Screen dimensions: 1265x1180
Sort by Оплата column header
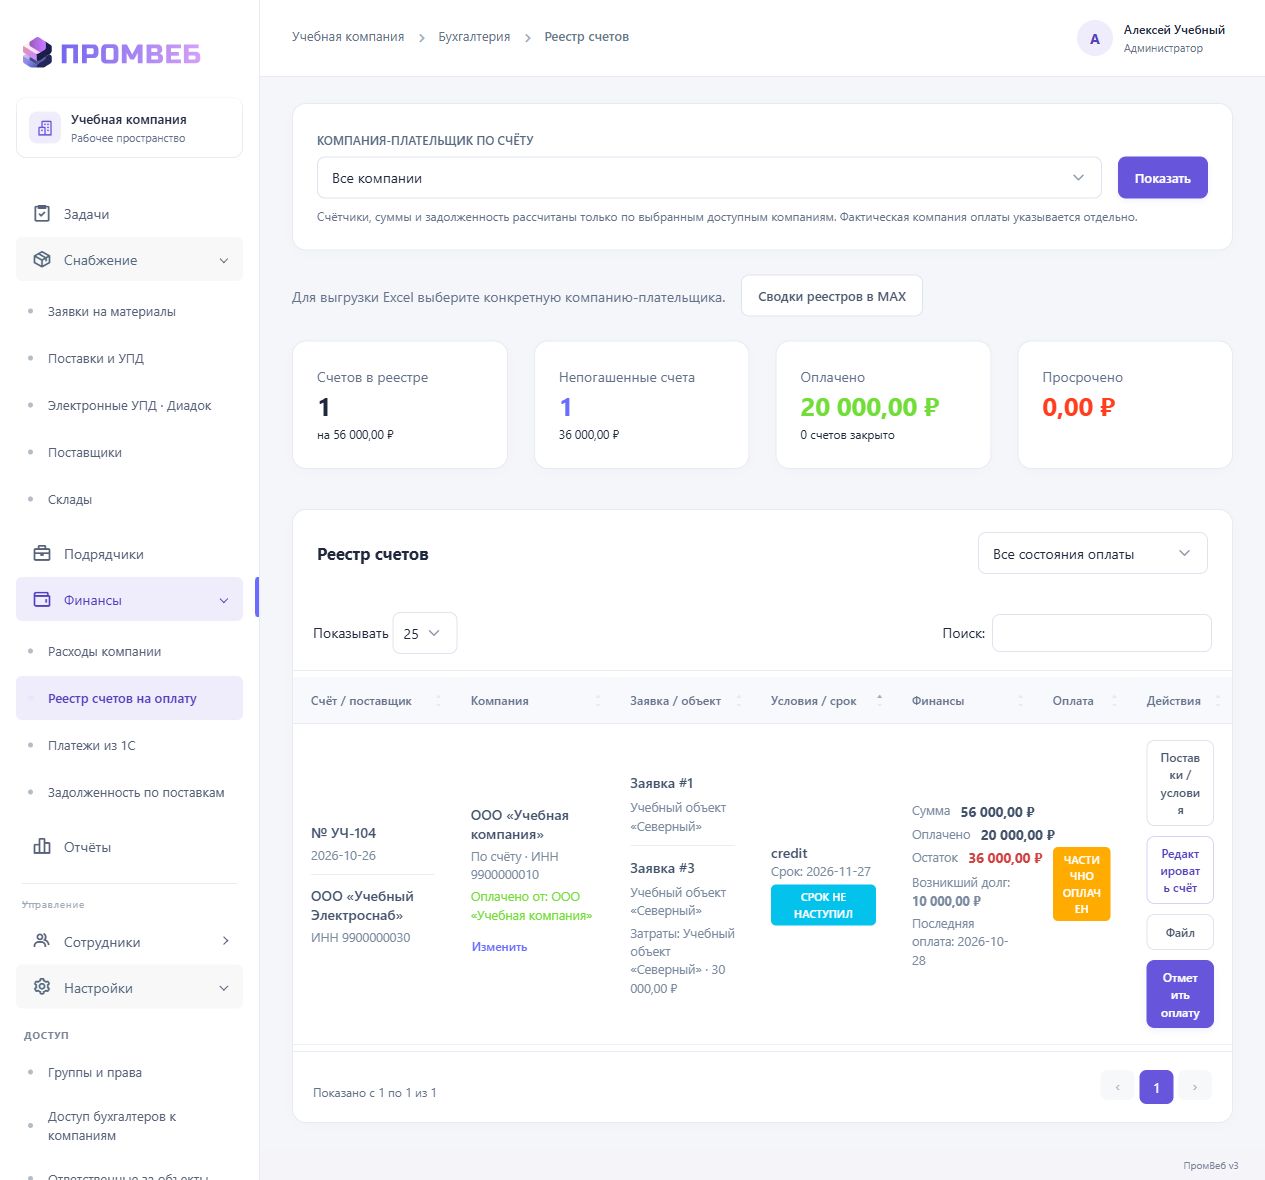point(1082,701)
